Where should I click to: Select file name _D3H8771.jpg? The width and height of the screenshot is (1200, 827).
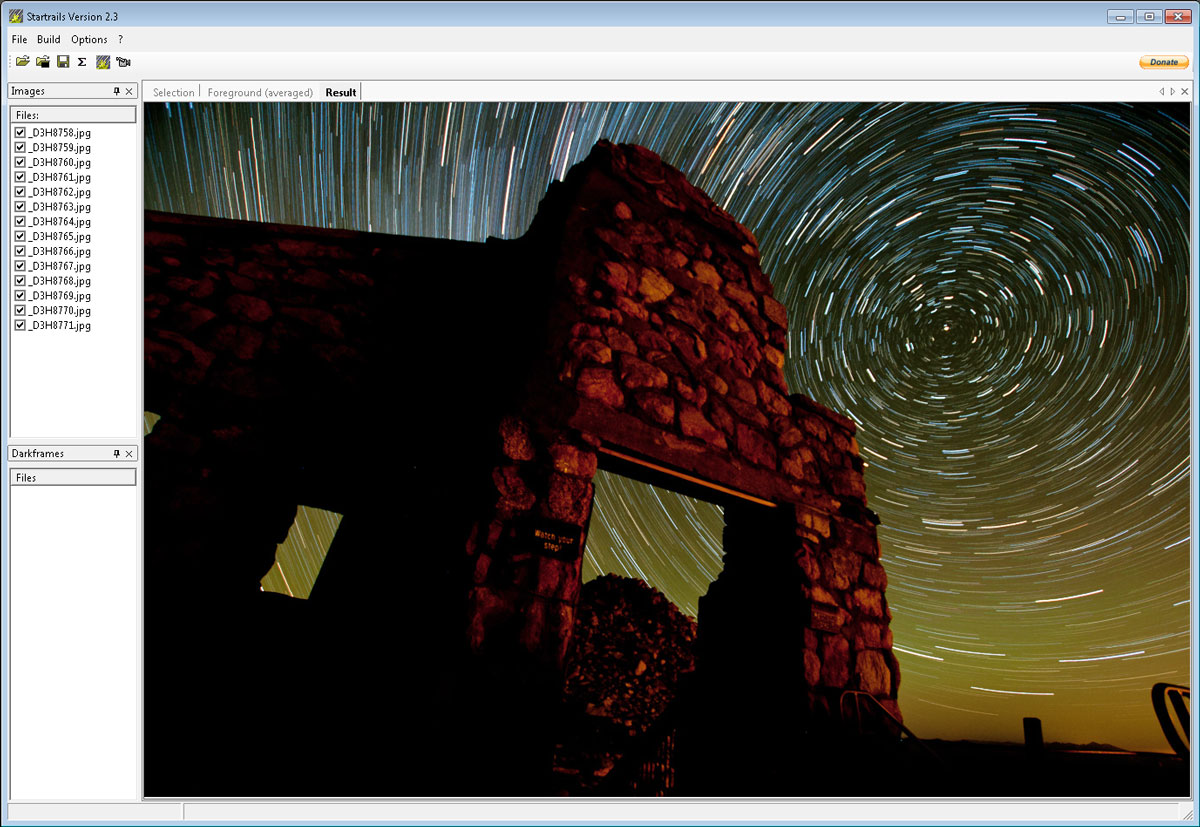60,326
